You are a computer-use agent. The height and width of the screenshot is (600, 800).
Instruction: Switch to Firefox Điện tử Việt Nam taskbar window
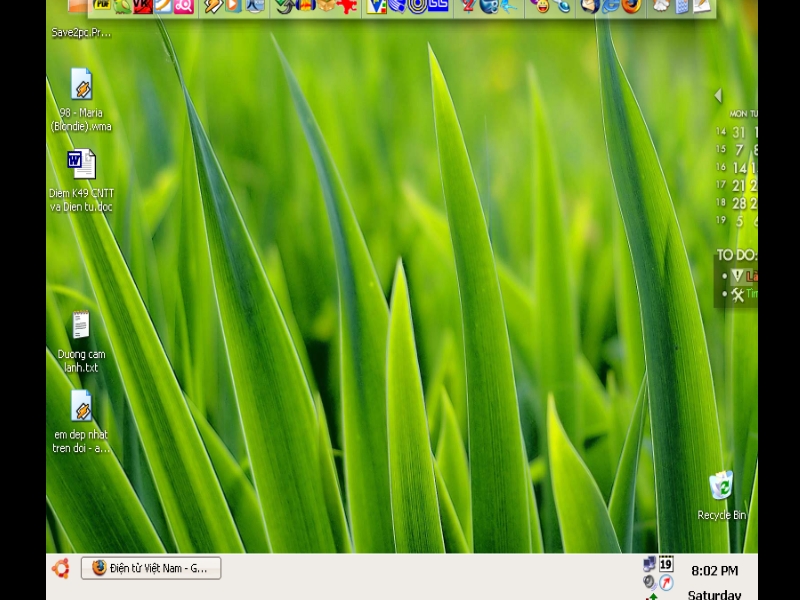coord(151,568)
